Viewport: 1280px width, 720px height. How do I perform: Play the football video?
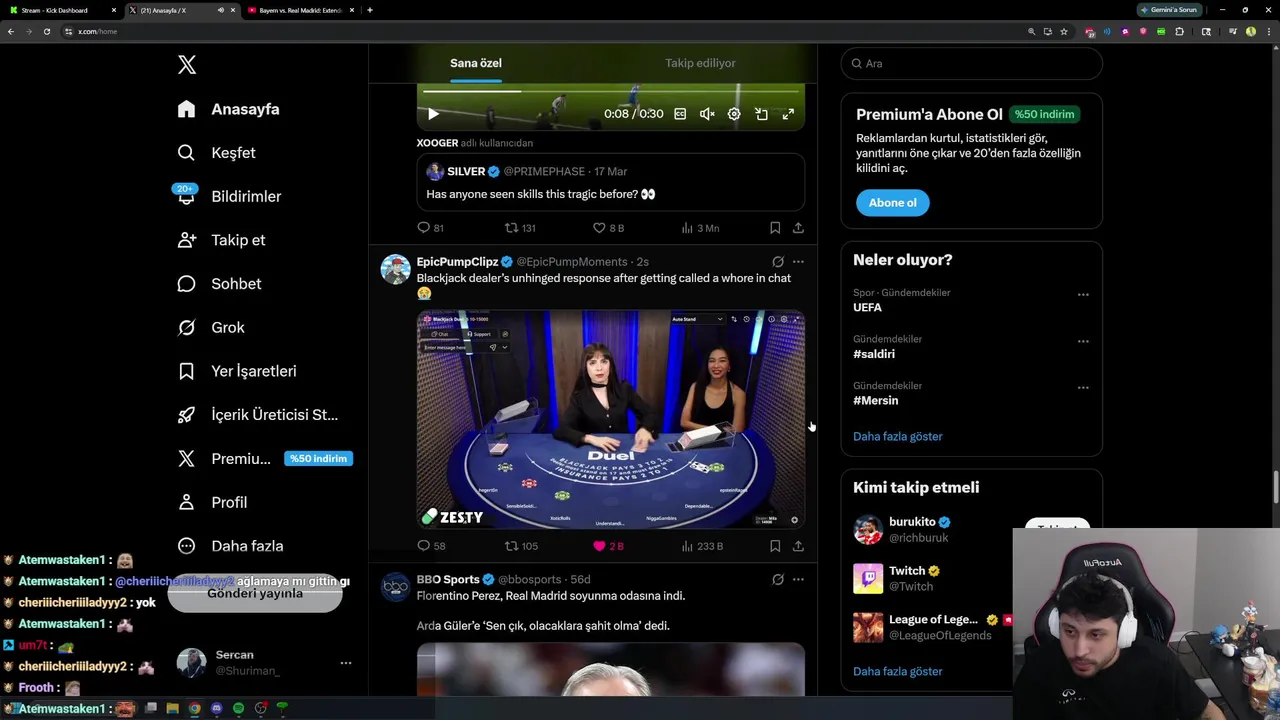pyautogui.click(x=433, y=114)
